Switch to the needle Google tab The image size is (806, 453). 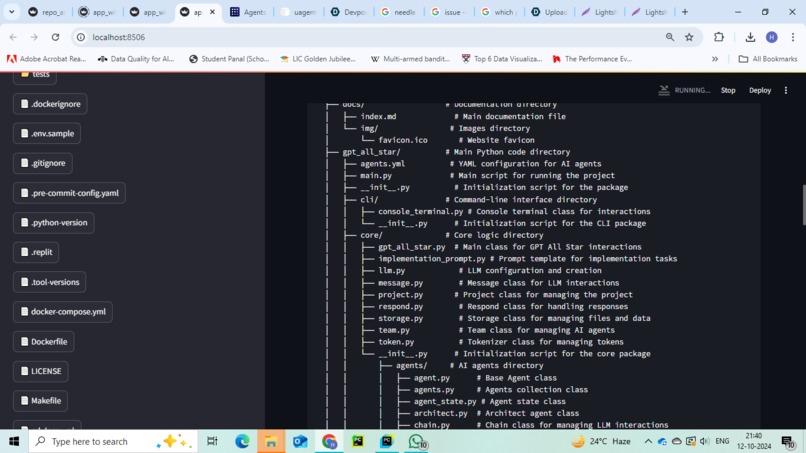(398, 12)
